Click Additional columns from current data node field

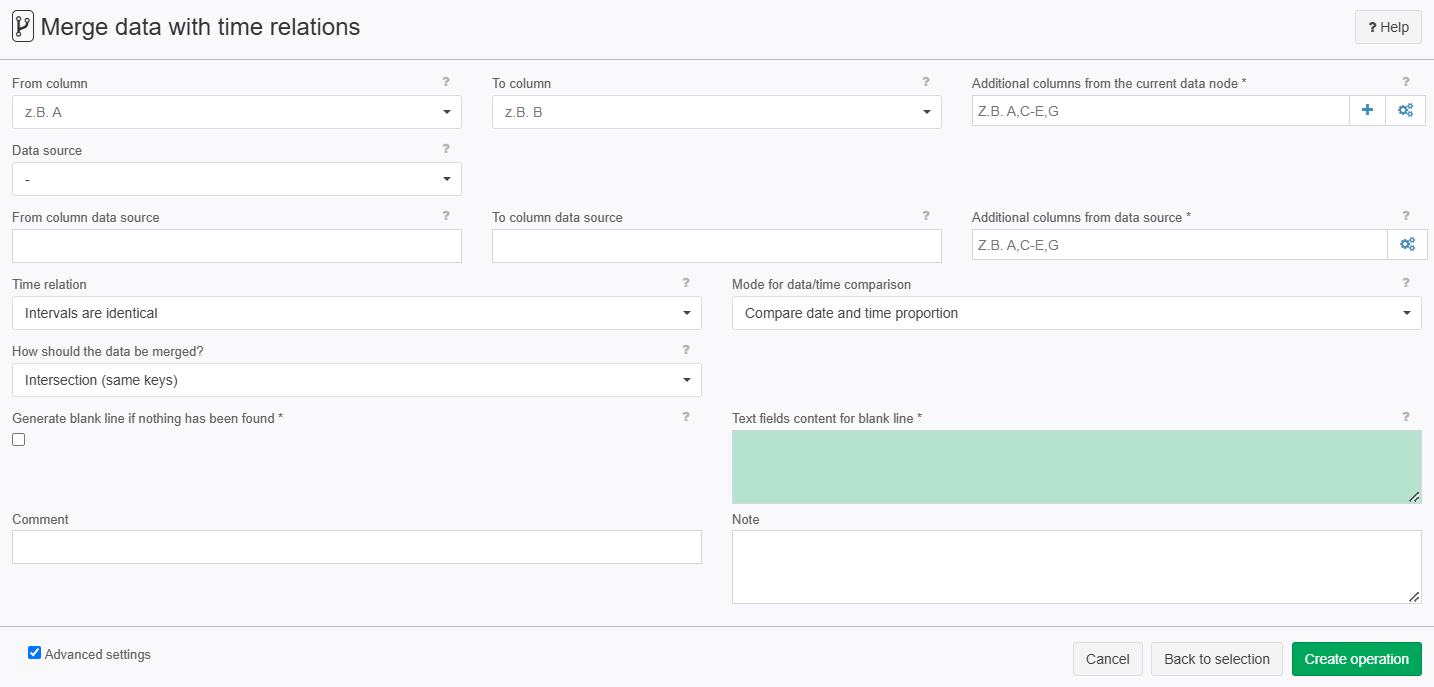[1161, 110]
